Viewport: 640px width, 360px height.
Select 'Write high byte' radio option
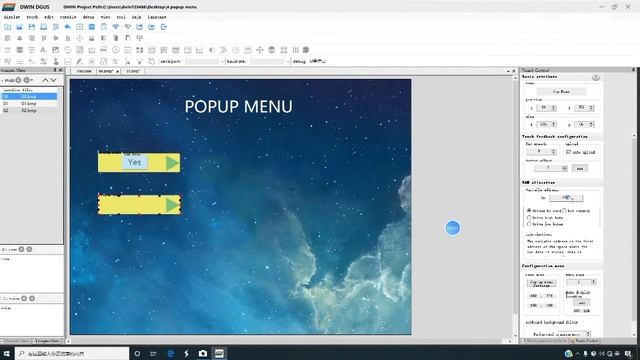(x=529, y=218)
